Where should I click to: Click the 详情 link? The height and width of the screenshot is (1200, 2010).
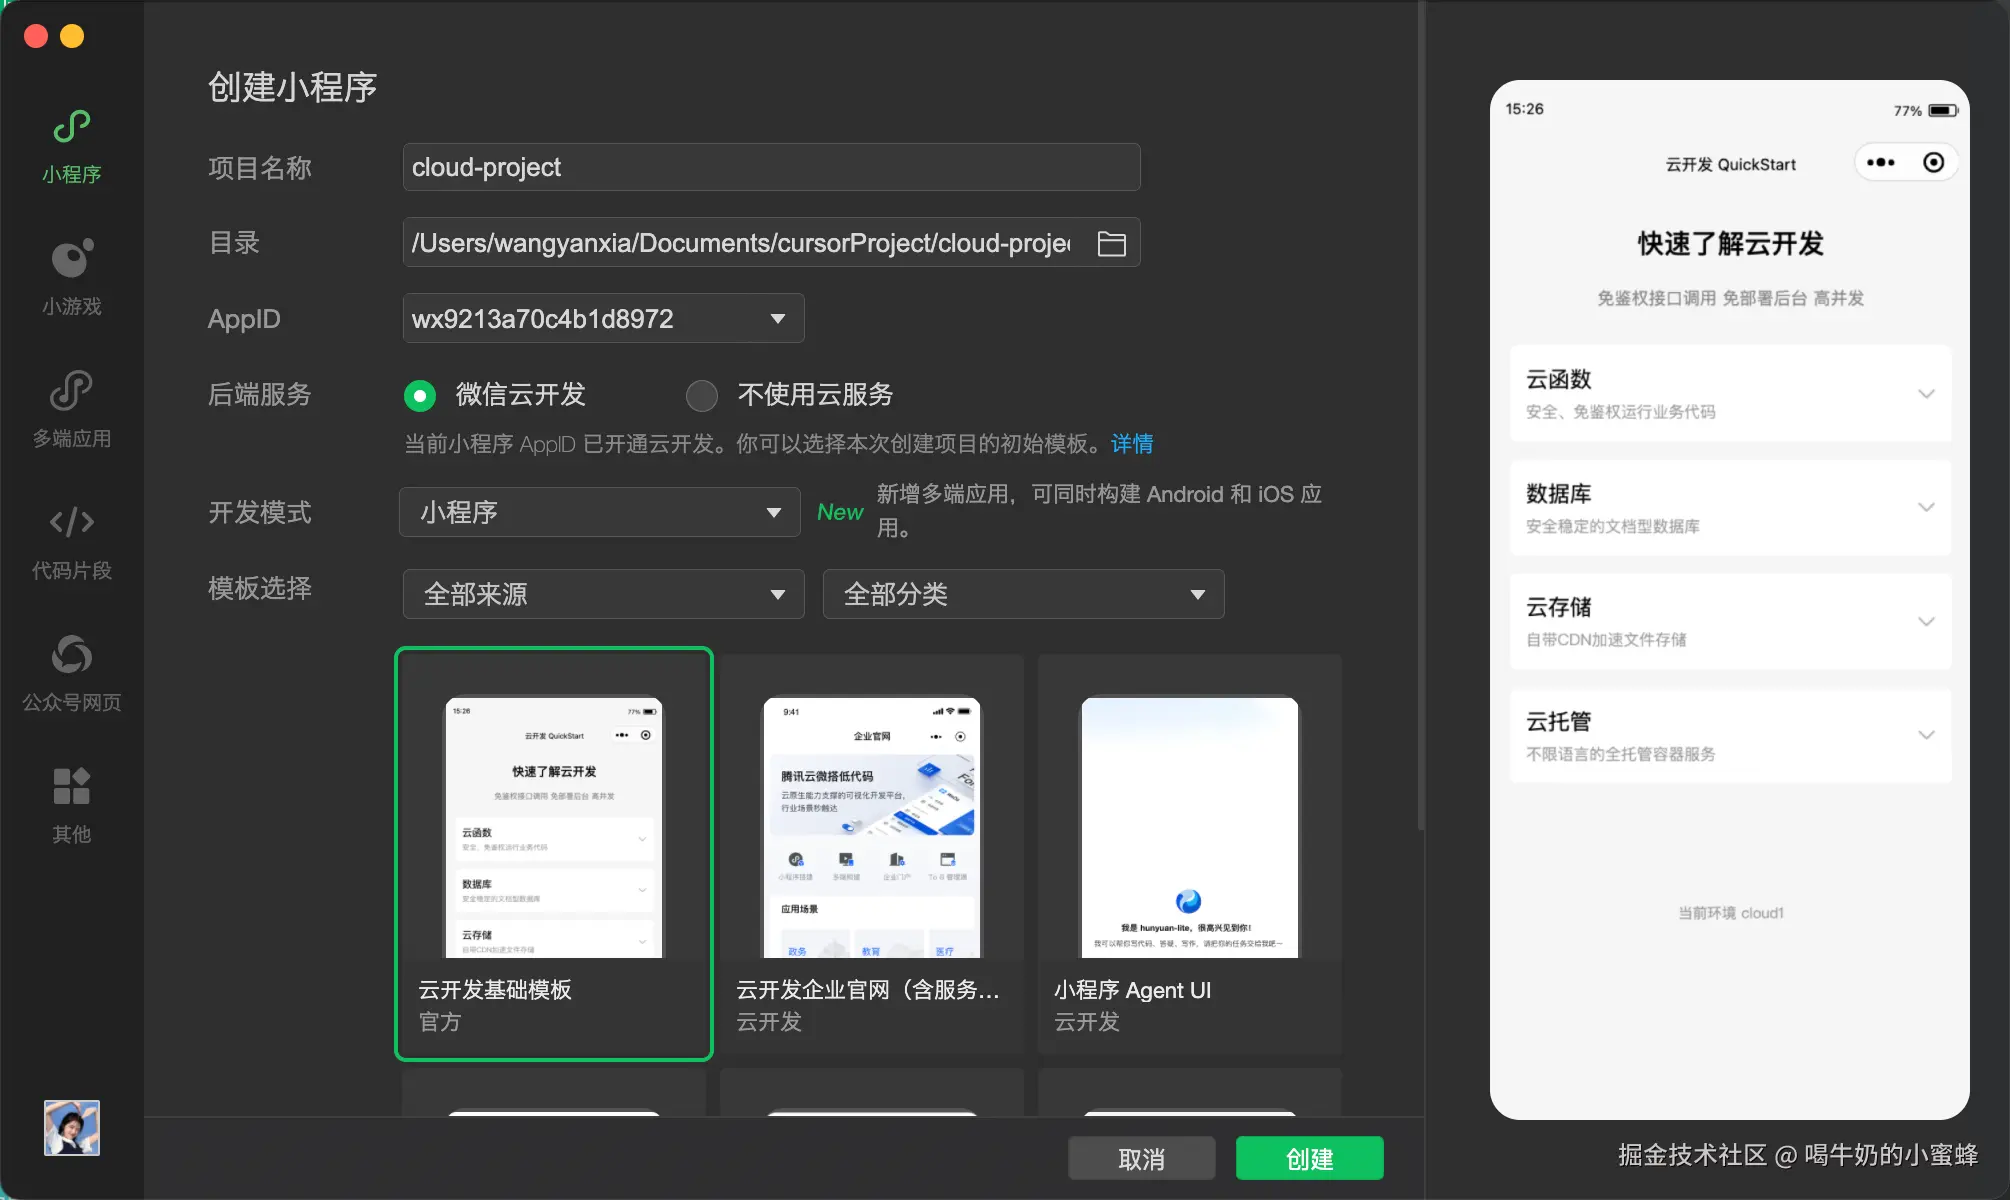(x=1132, y=444)
